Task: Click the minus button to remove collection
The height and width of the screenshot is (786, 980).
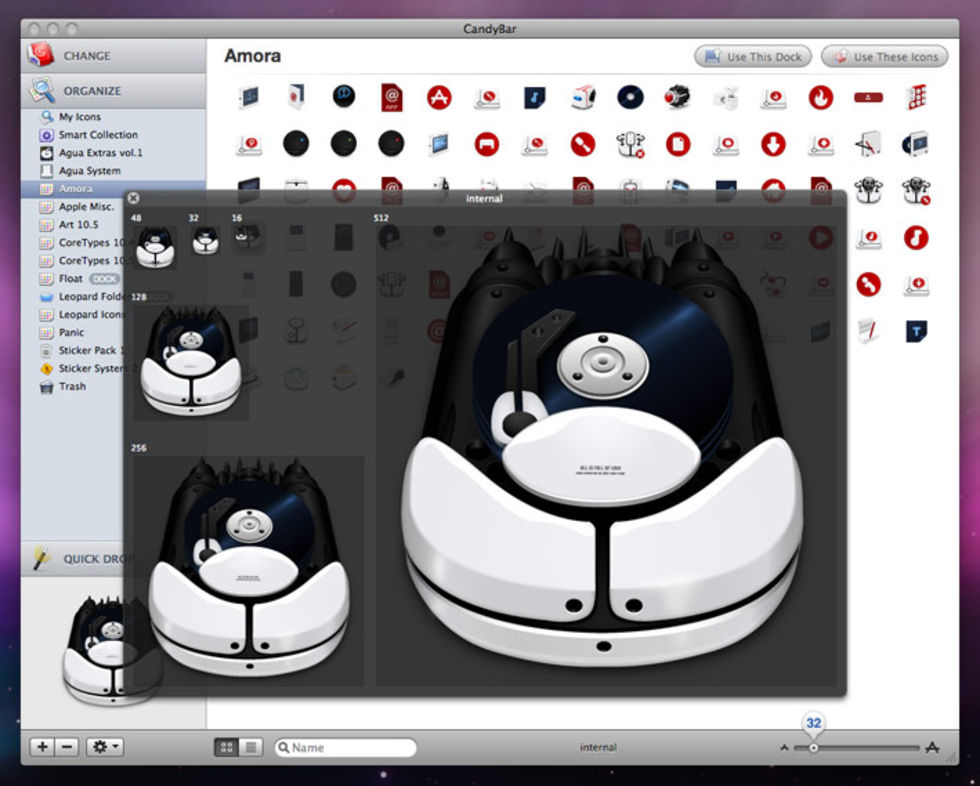Action: tap(67, 747)
